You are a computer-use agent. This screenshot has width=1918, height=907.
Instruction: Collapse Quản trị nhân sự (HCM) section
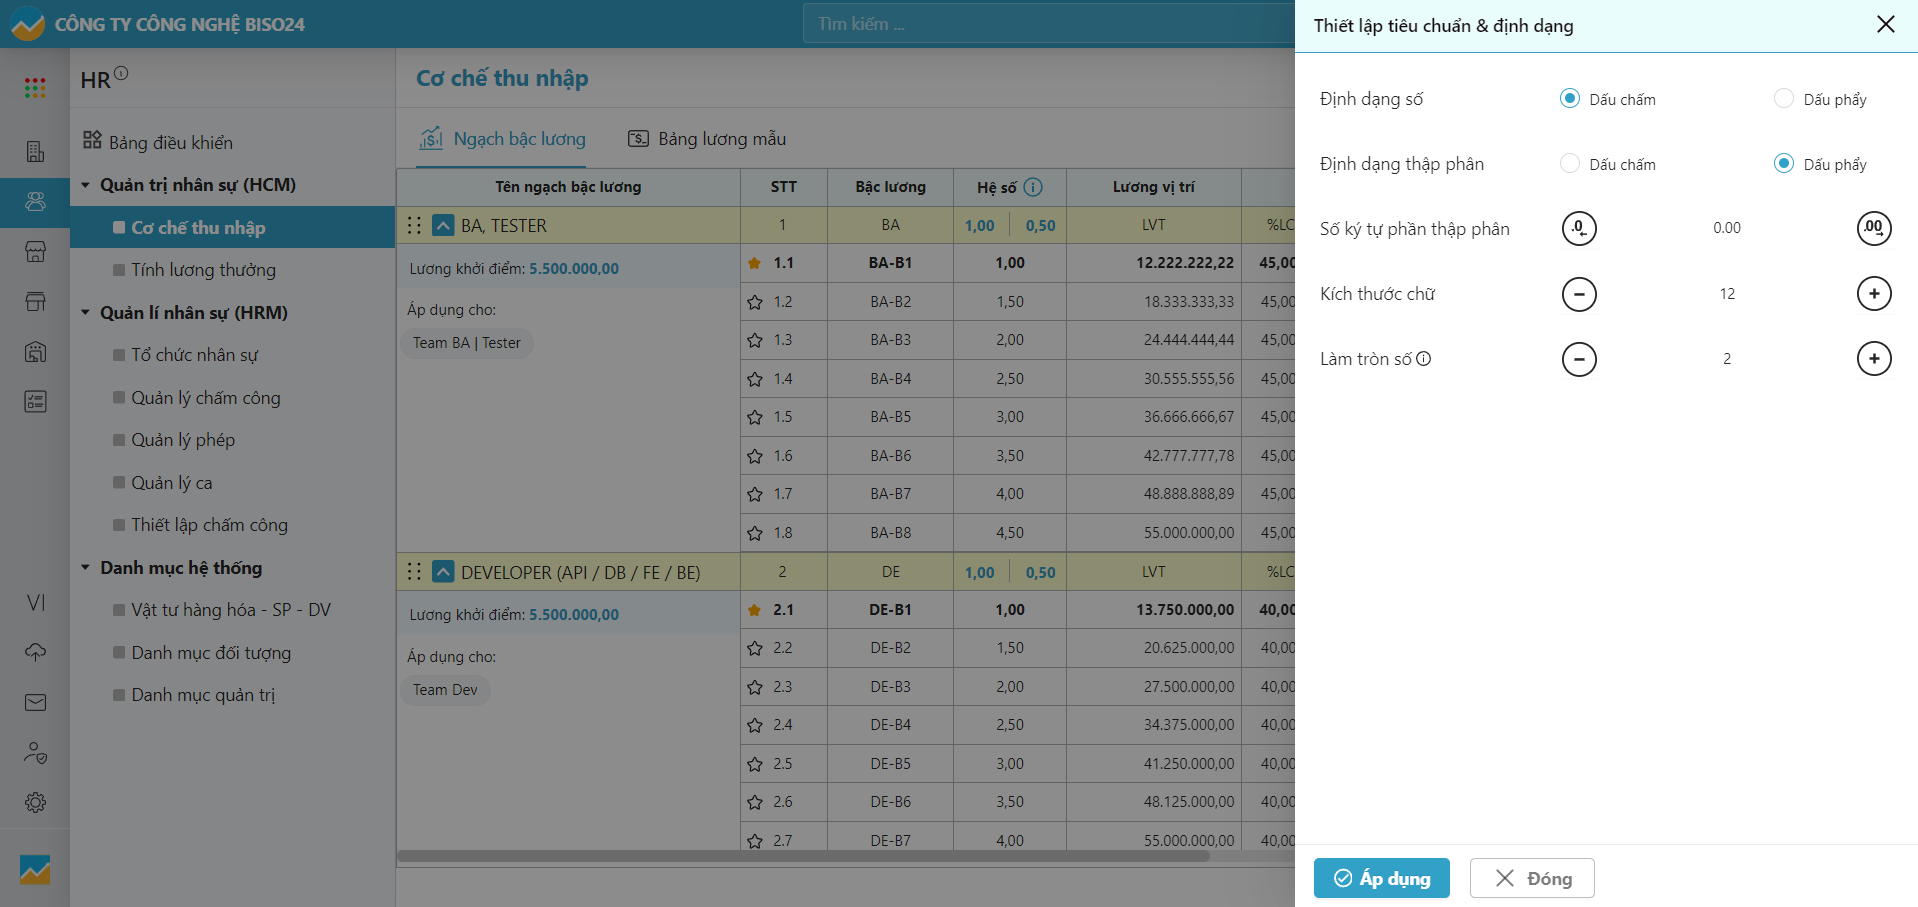coord(86,185)
